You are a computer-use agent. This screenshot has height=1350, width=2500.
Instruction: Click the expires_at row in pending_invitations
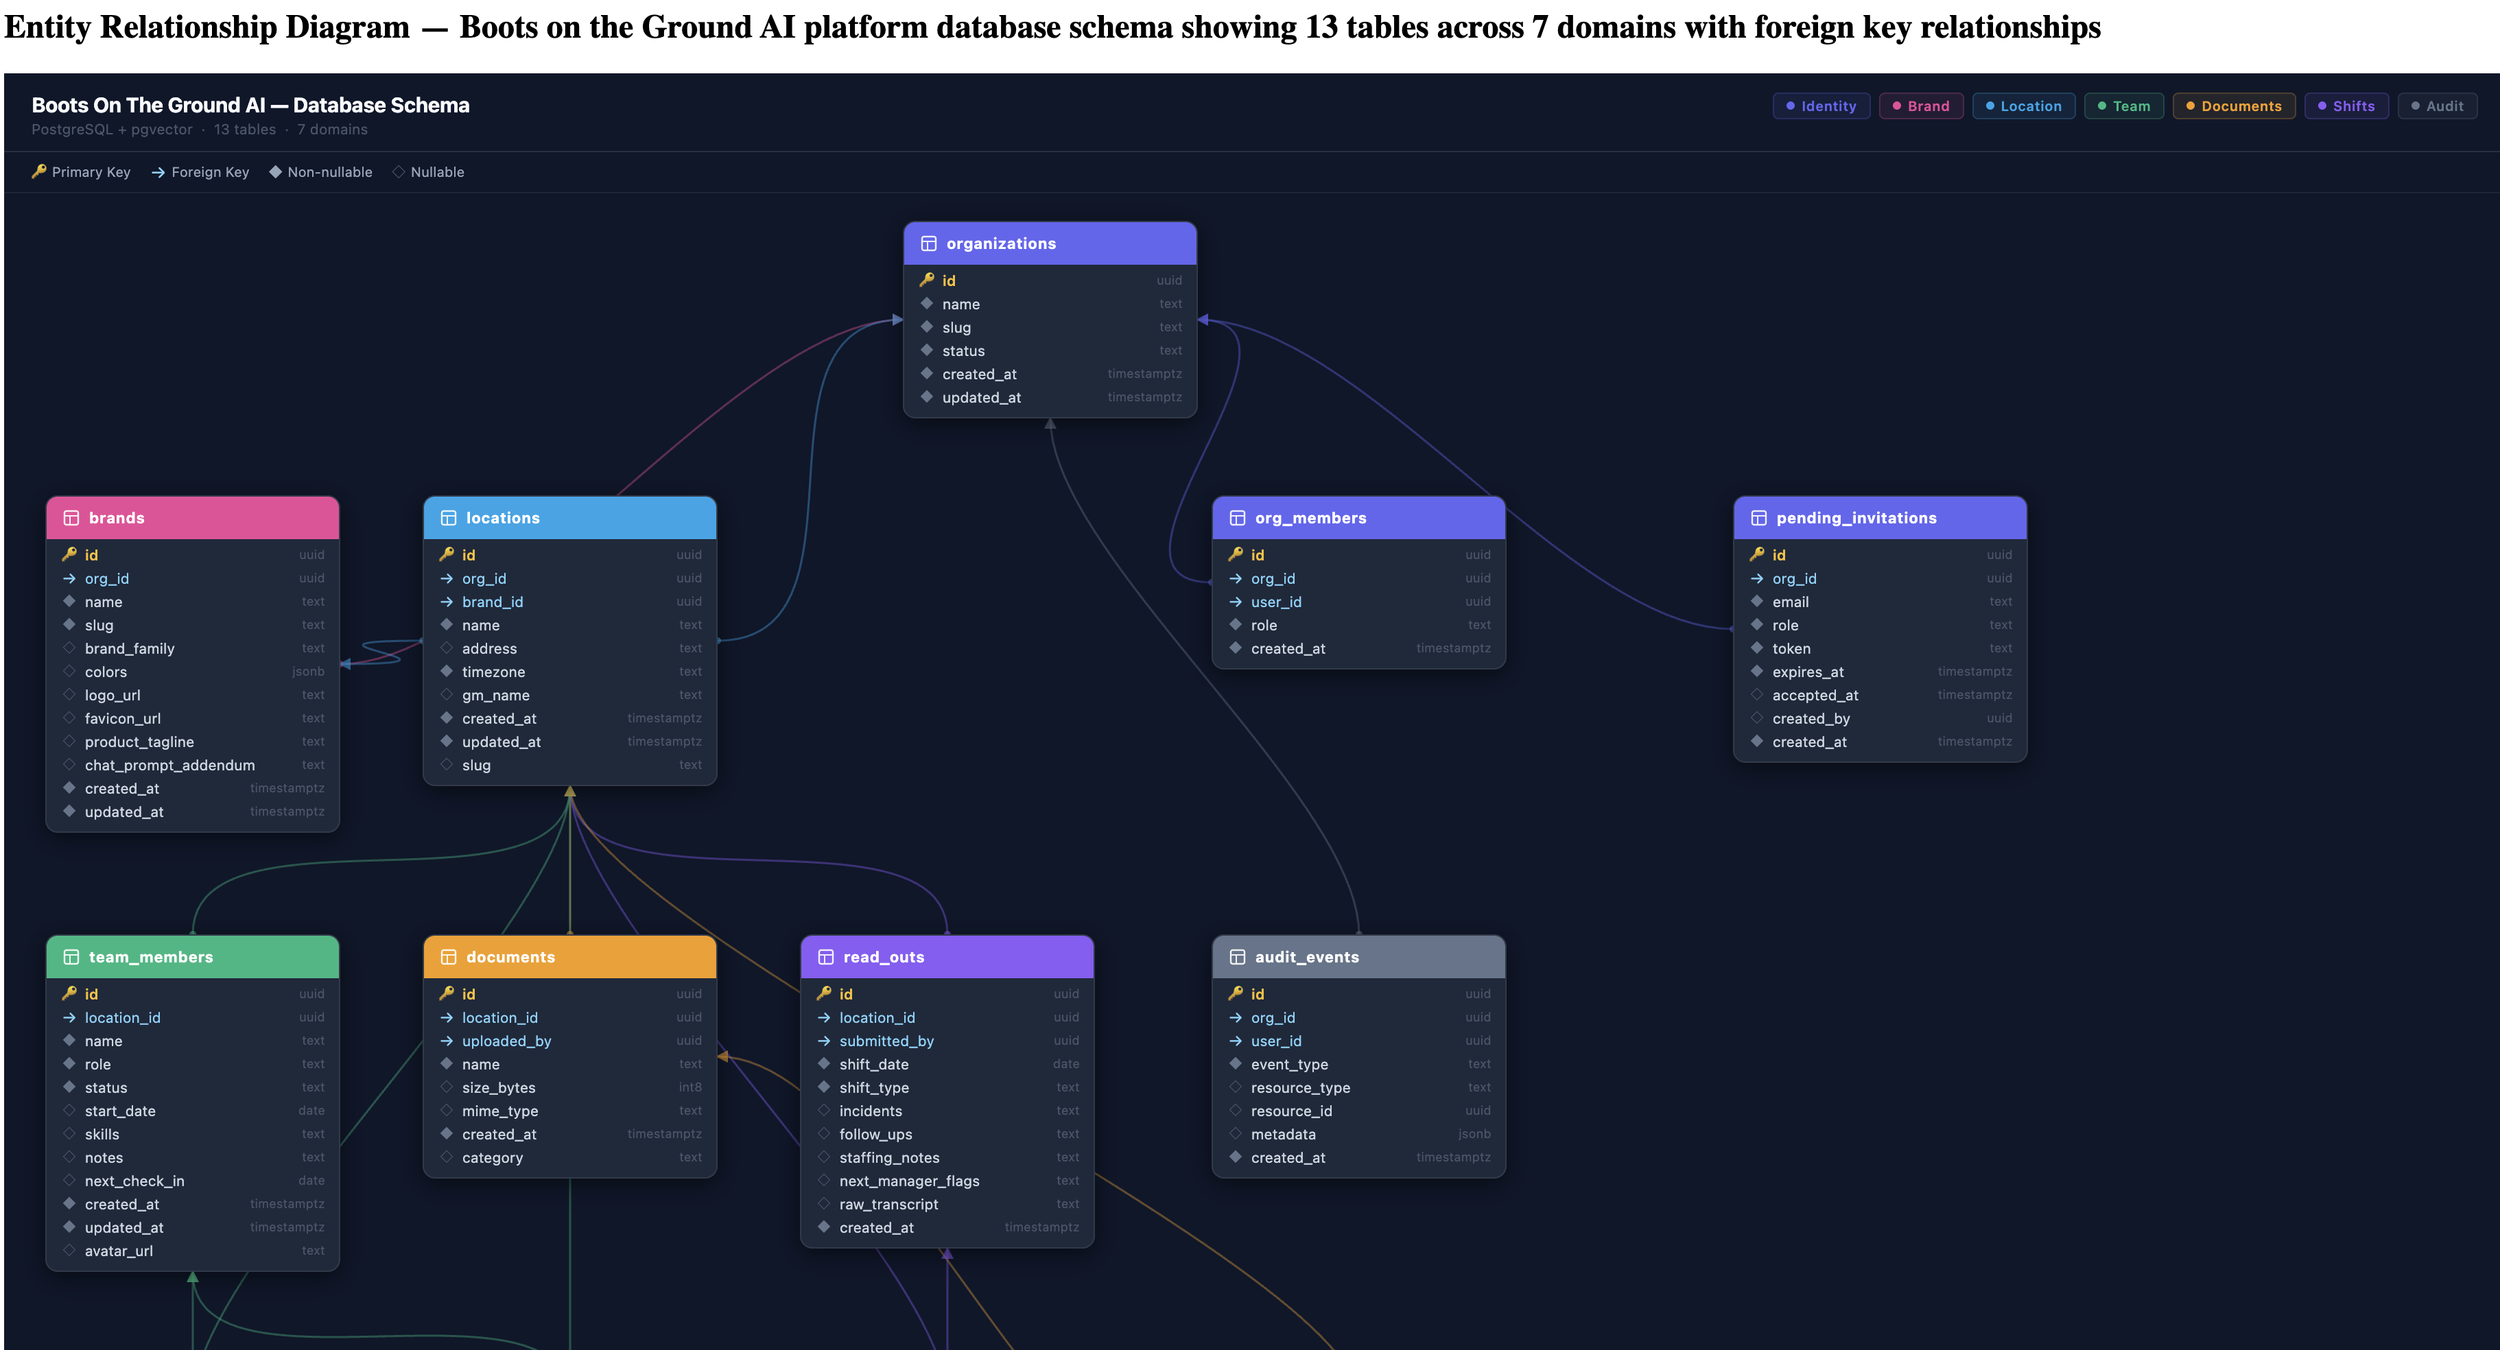[1880, 672]
